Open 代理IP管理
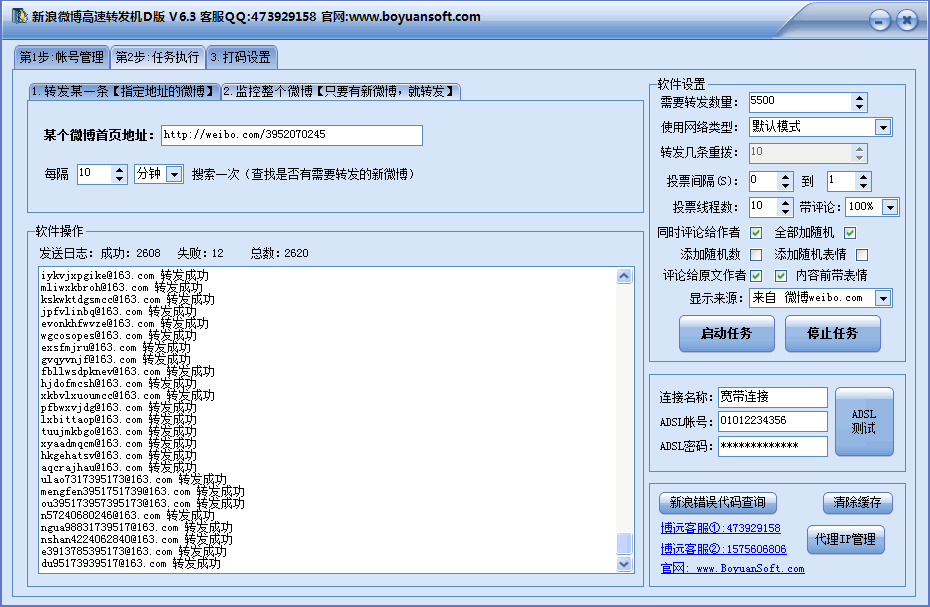930x607 pixels. [x=846, y=539]
